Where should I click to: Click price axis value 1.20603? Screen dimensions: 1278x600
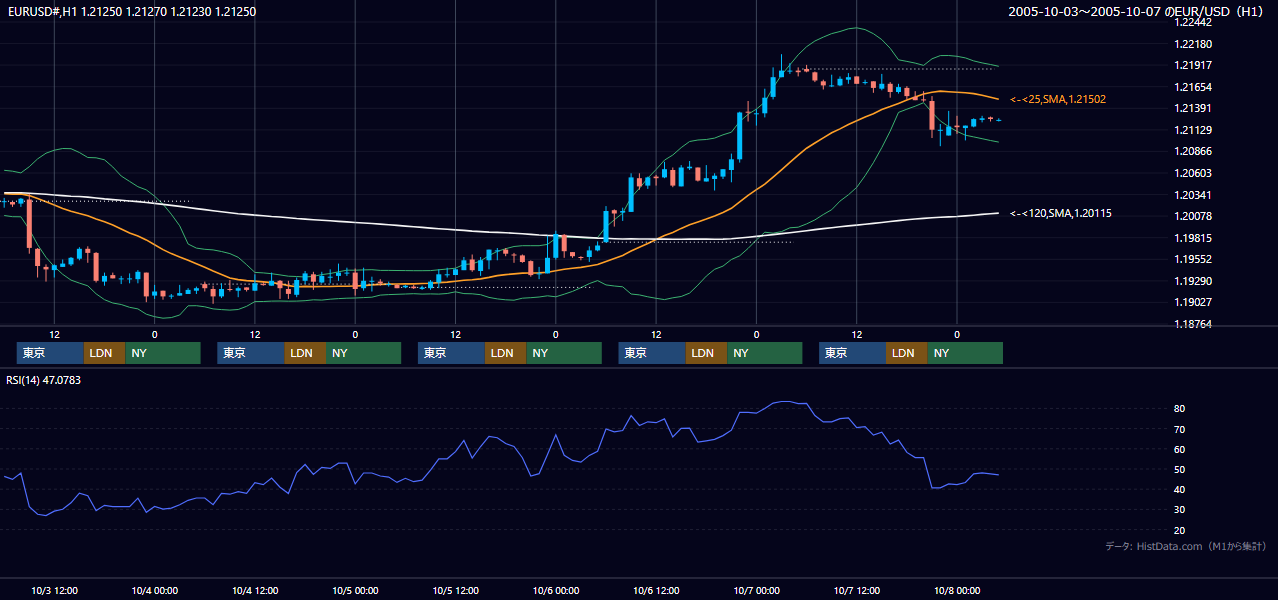1194,173
